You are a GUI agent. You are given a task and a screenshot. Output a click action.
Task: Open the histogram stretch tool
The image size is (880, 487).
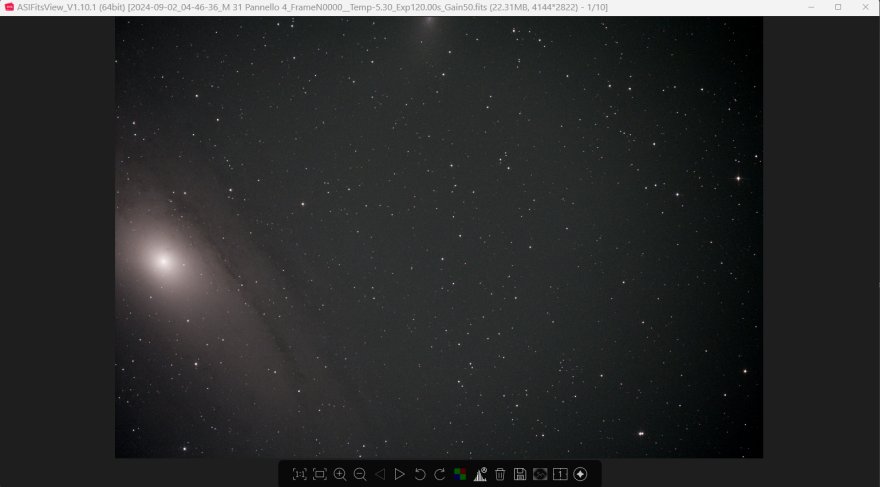point(480,474)
